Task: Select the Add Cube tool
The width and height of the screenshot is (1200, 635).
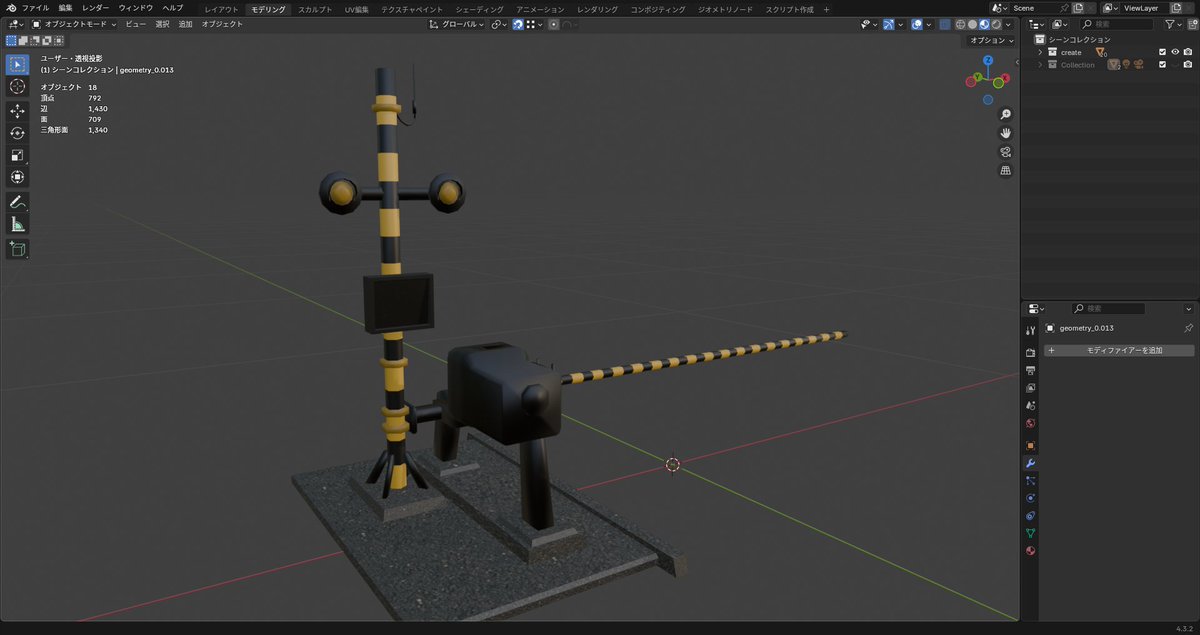Action: (17, 248)
